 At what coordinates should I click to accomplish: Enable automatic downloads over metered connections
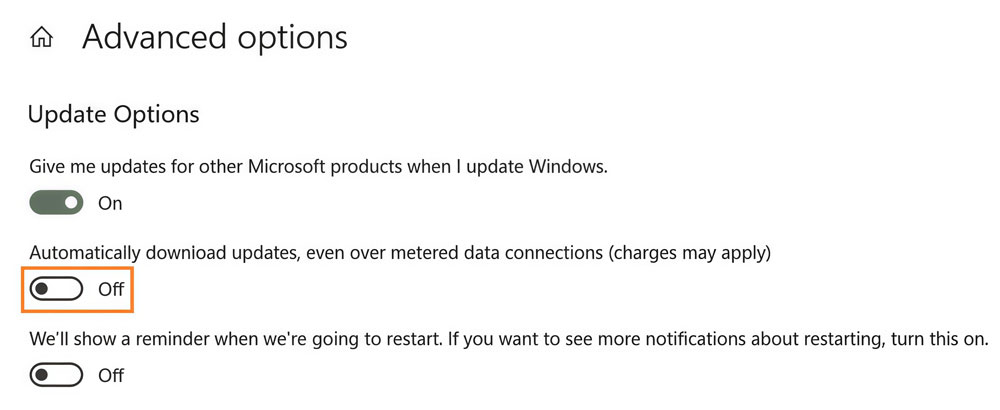click(56, 290)
